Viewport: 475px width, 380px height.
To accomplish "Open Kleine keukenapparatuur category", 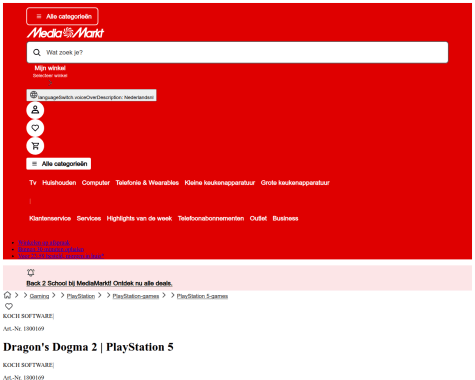I will pos(220,183).
